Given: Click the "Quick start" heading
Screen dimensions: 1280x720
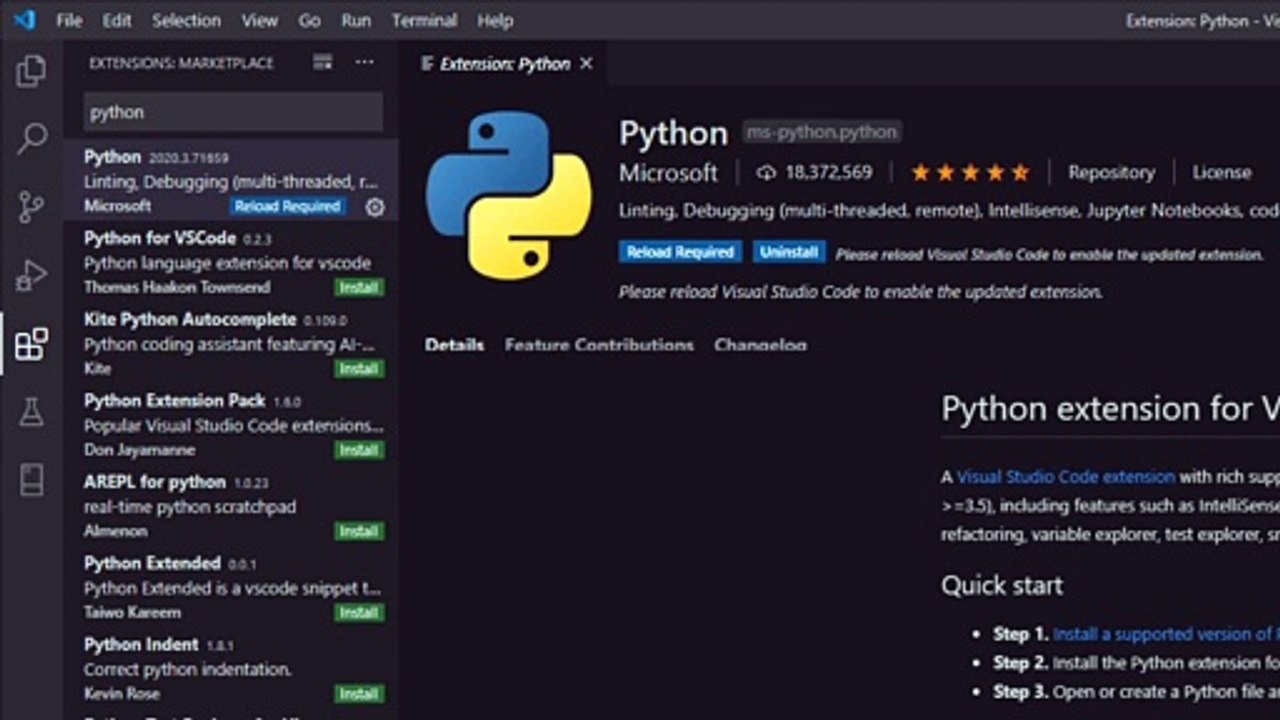Looking at the screenshot, I should coord(1002,585).
